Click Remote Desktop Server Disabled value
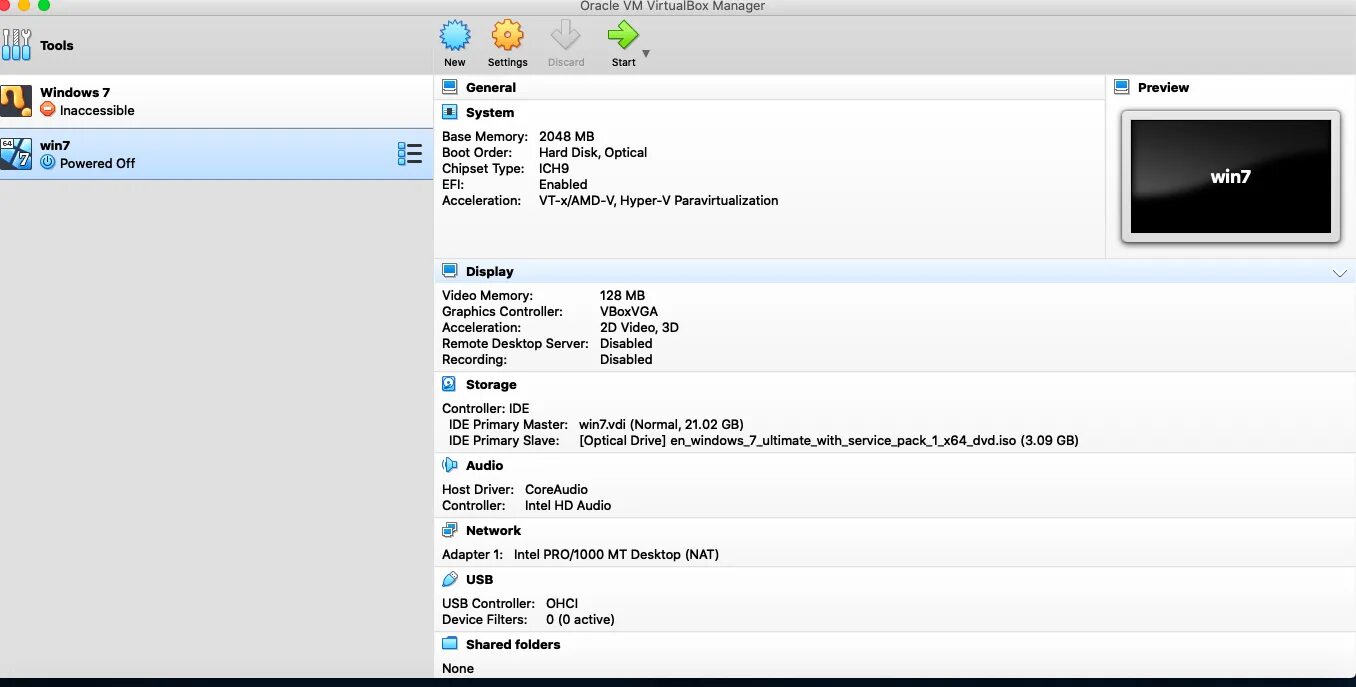Screen dimensions: 1356x687 tap(626, 343)
